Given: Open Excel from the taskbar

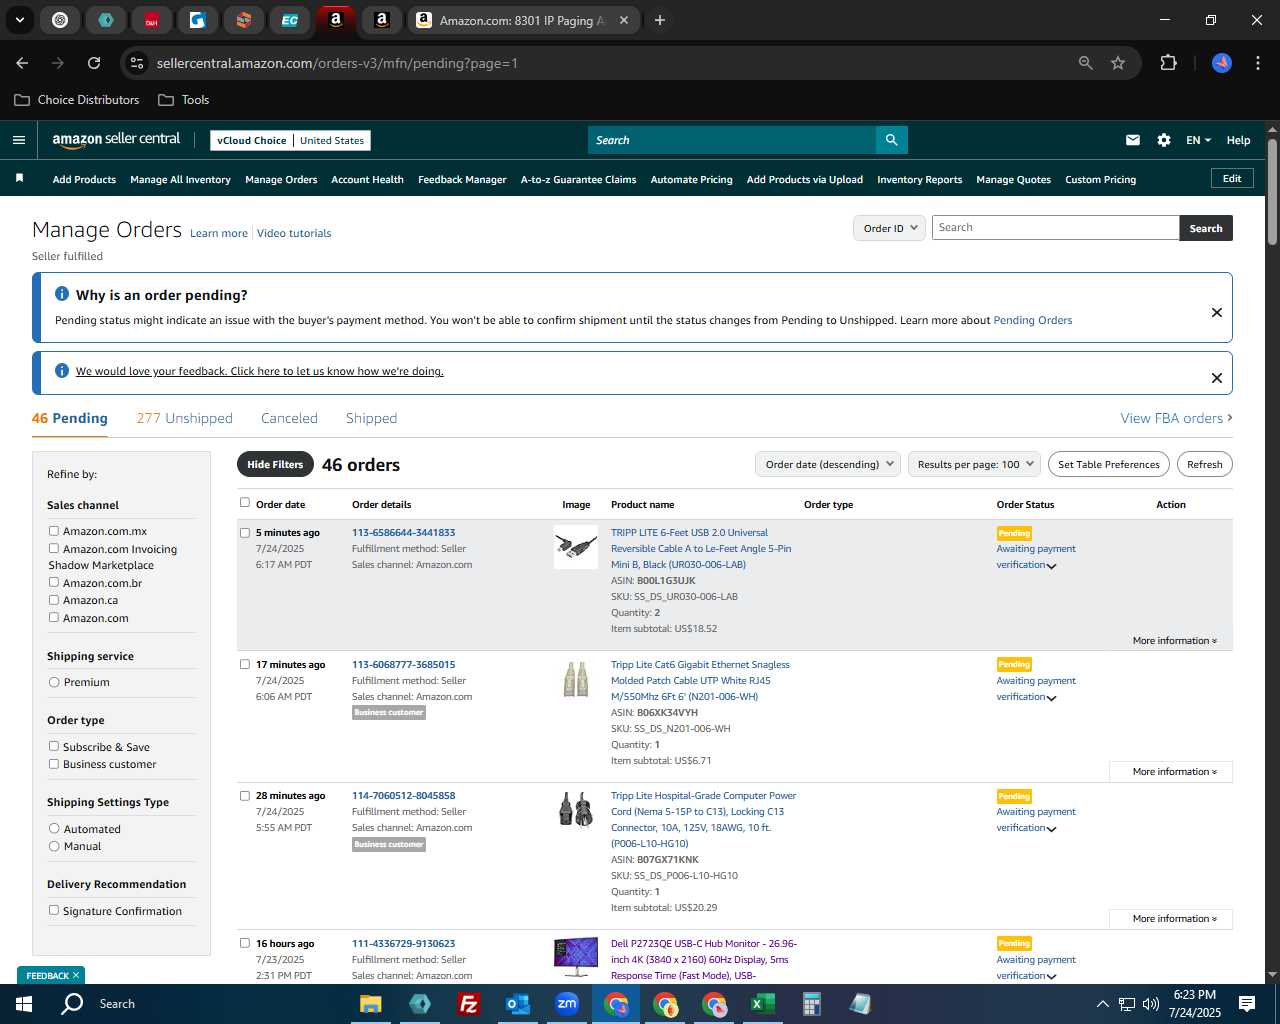Looking at the screenshot, I should 763,1004.
